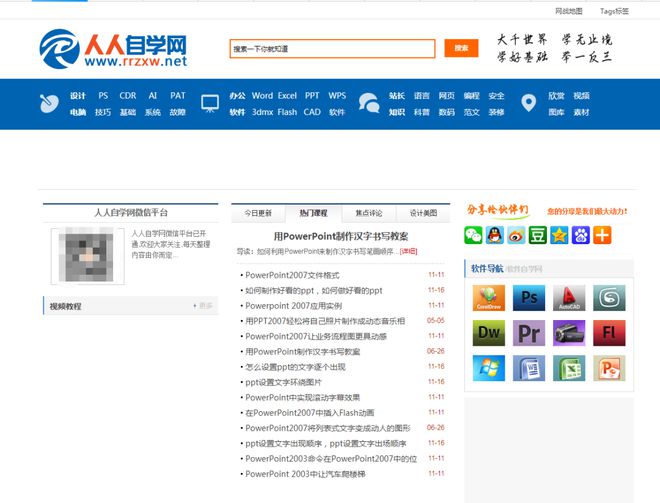Open the PAT navigation item
Screen dimensions: 660x503
[x=178, y=96]
